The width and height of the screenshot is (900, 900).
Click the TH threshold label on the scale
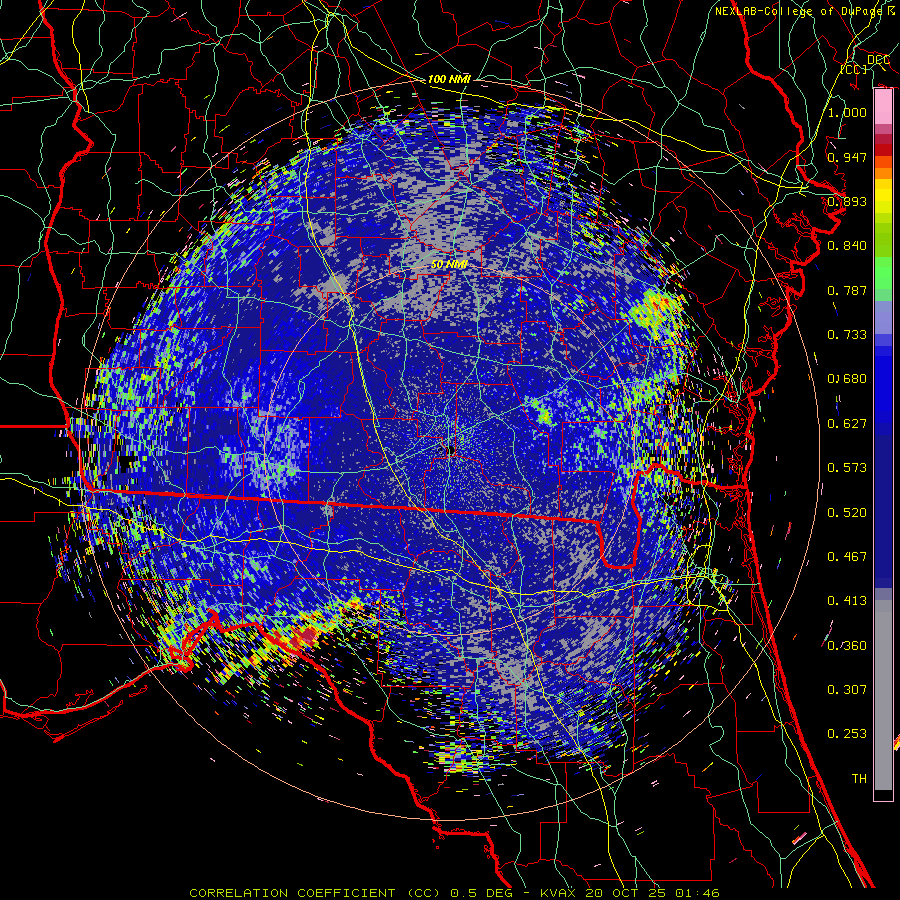[x=859, y=779]
